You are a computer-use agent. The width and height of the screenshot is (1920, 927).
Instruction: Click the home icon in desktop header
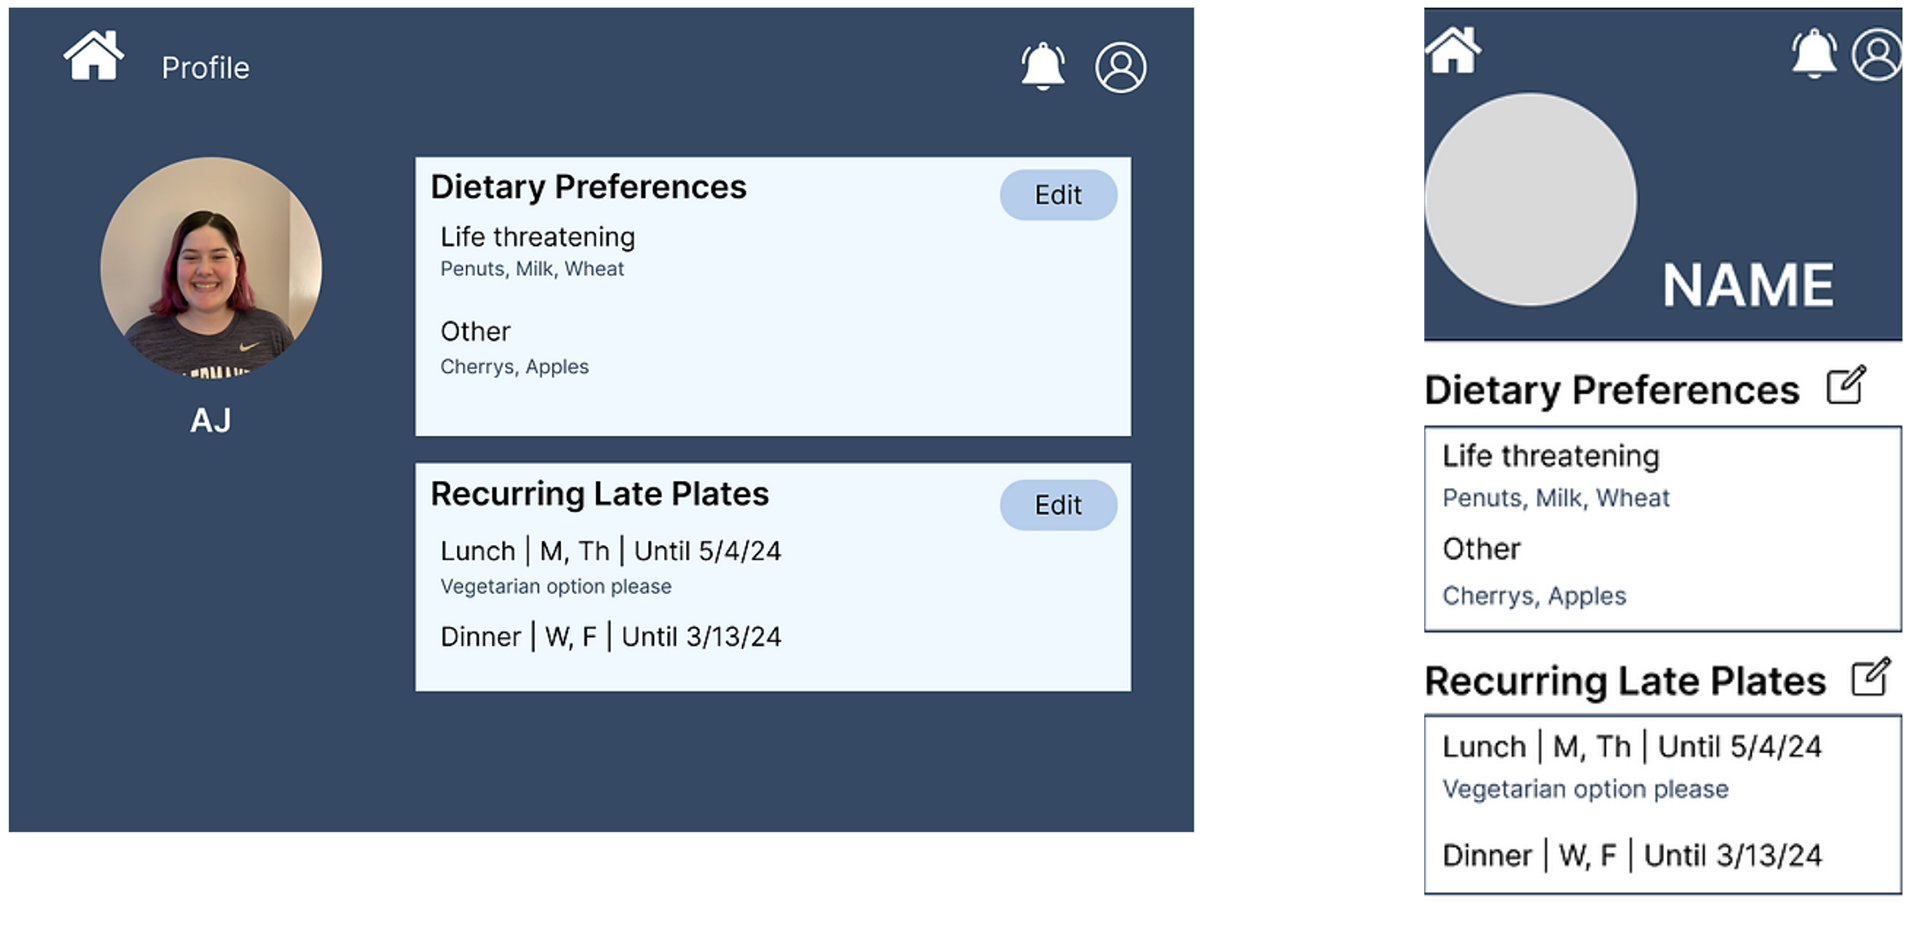point(94,55)
